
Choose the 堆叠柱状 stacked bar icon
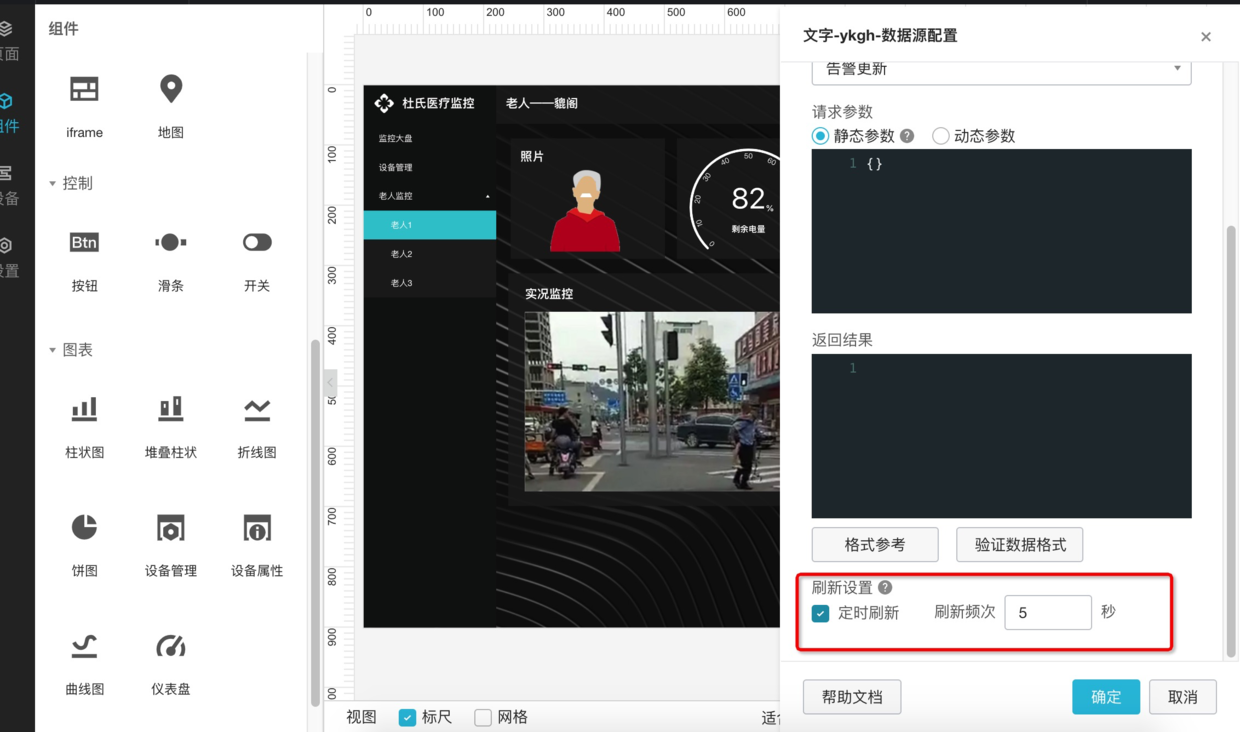click(171, 408)
